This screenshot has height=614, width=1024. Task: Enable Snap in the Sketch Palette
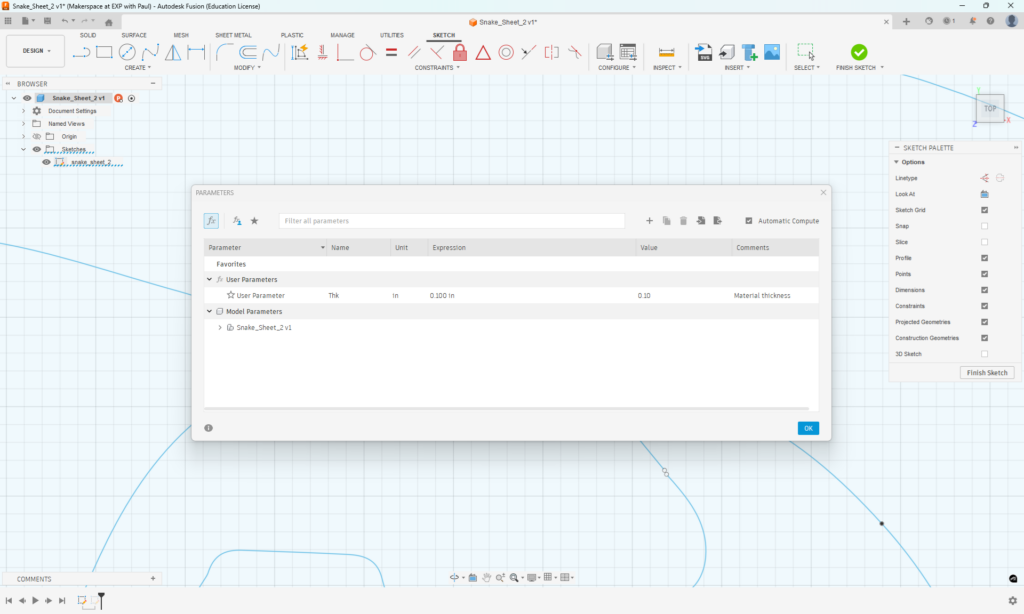point(984,225)
